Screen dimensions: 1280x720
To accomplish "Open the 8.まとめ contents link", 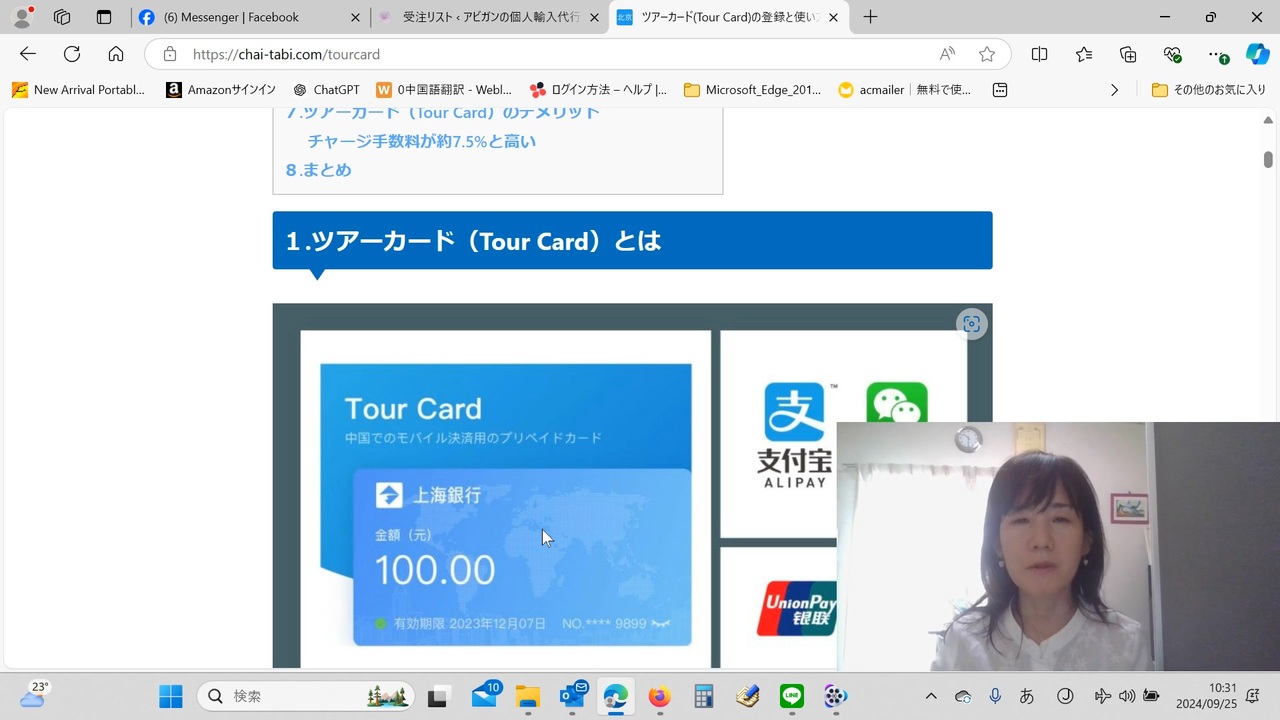I will (319, 170).
